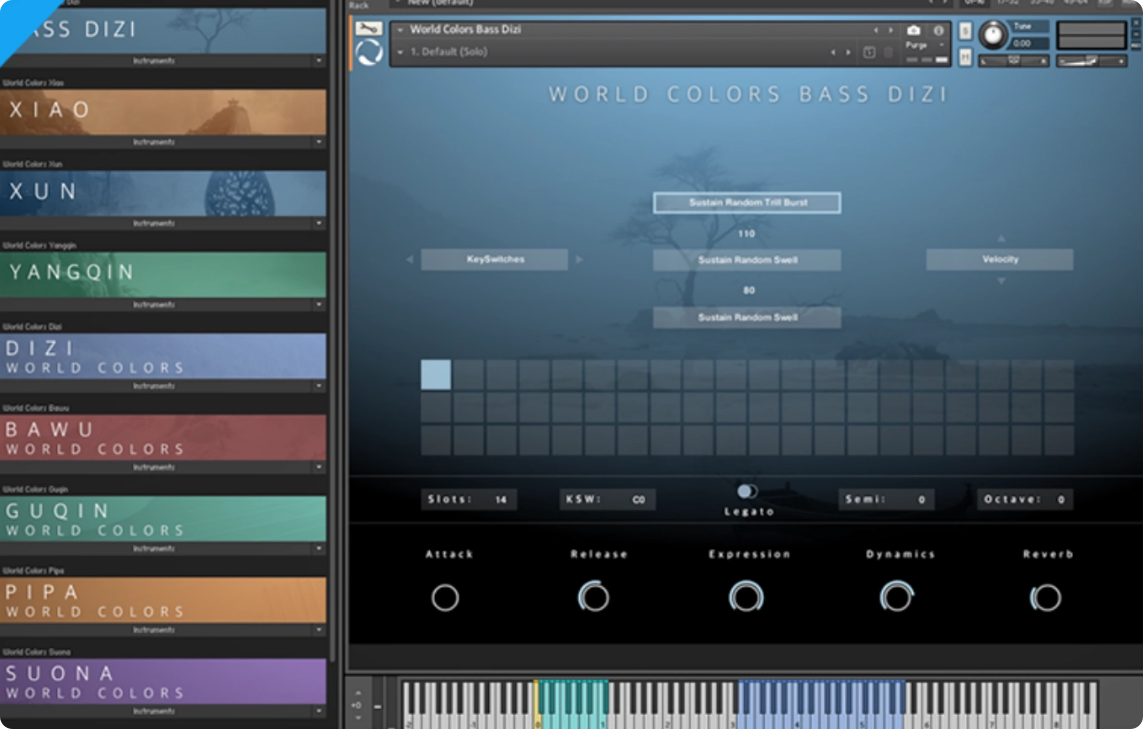1143x729 pixels.
Task: Open the Xun library banner
Action: 163,192
